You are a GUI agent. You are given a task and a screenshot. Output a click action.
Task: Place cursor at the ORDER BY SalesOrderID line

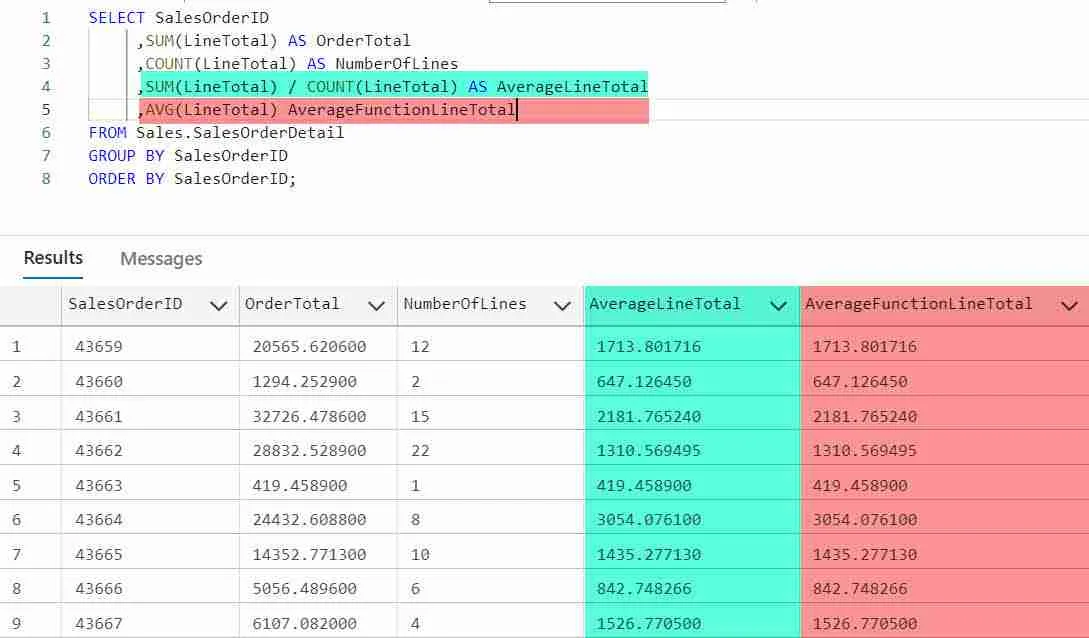point(192,178)
